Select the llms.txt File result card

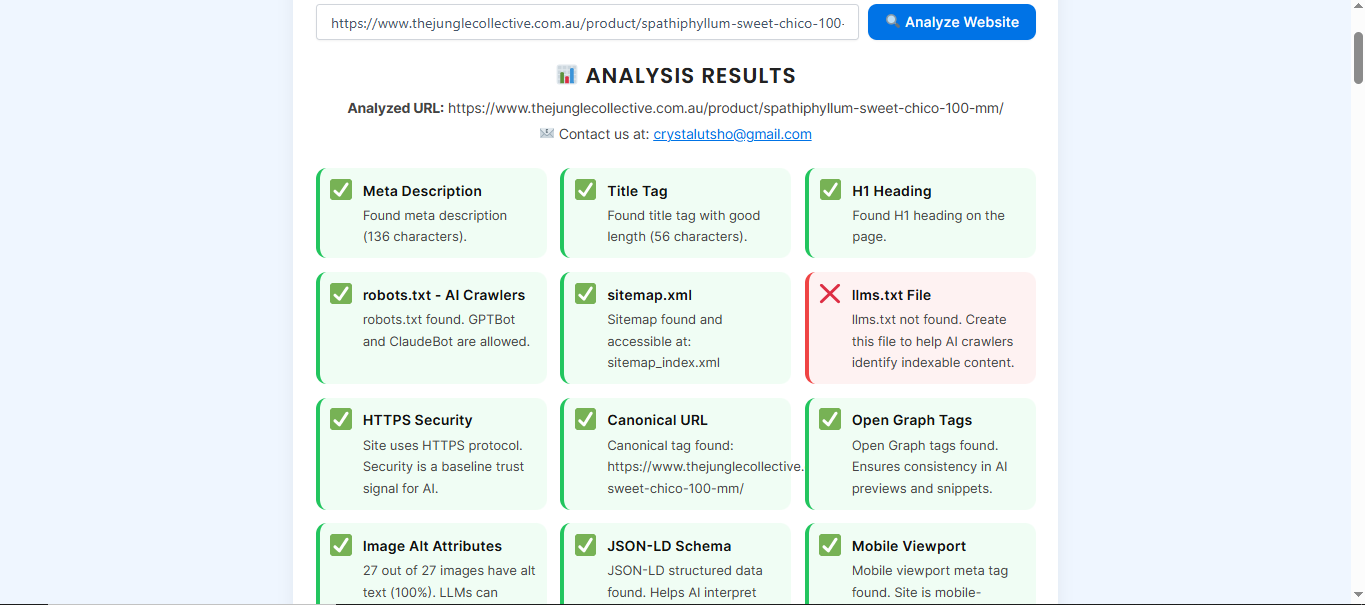point(920,327)
